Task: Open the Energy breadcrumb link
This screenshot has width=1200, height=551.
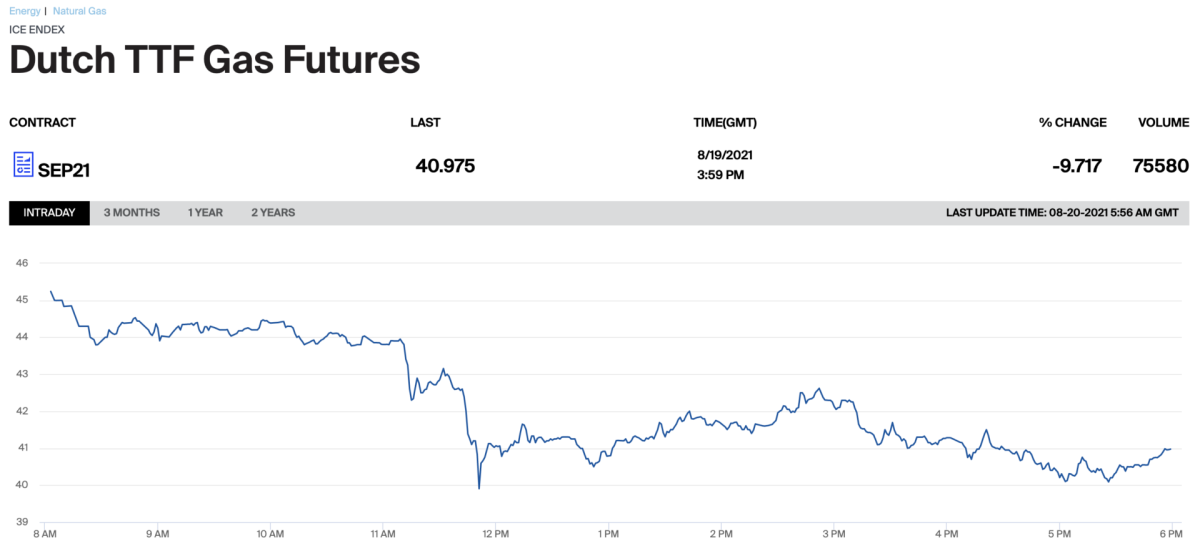Action: pyautogui.click(x=25, y=11)
